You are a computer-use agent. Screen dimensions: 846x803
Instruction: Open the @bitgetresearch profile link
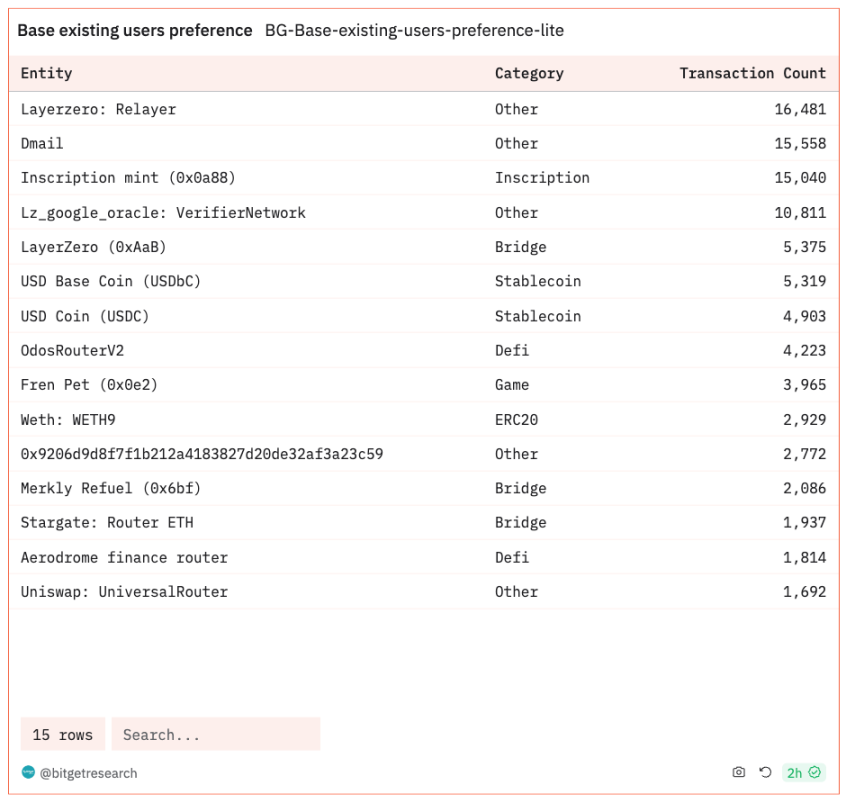click(88, 773)
